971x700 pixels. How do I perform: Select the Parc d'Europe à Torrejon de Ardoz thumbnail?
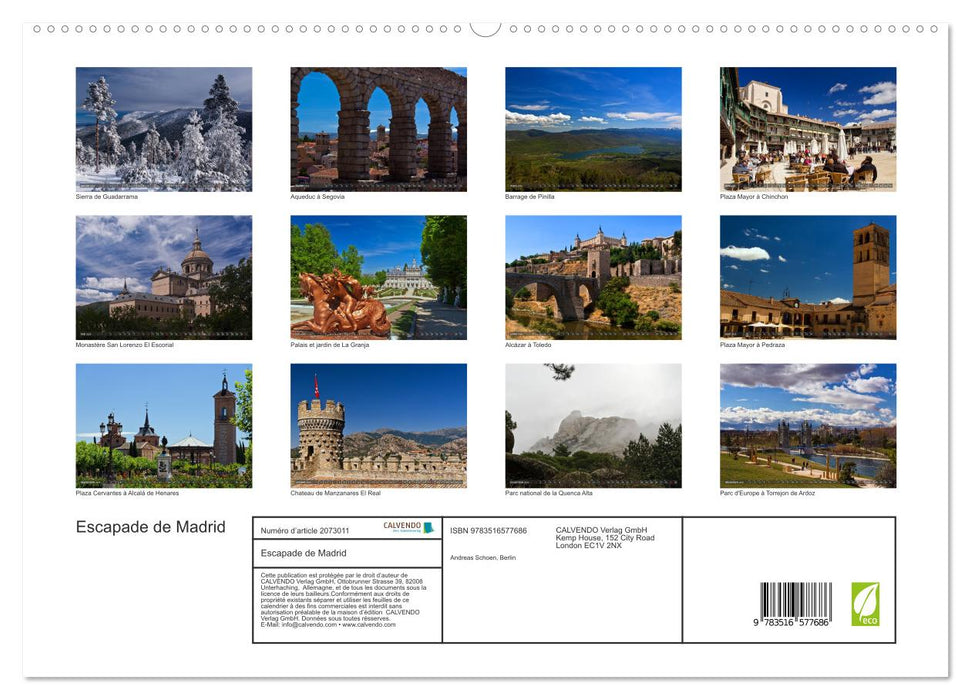[x=807, y=424]
